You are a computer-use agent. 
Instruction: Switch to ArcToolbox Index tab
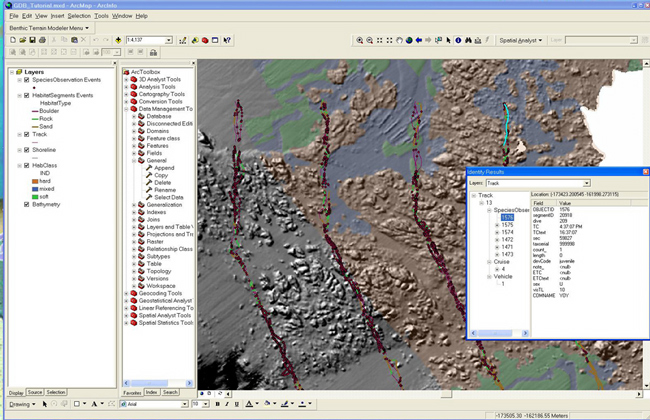click(151, 392)
